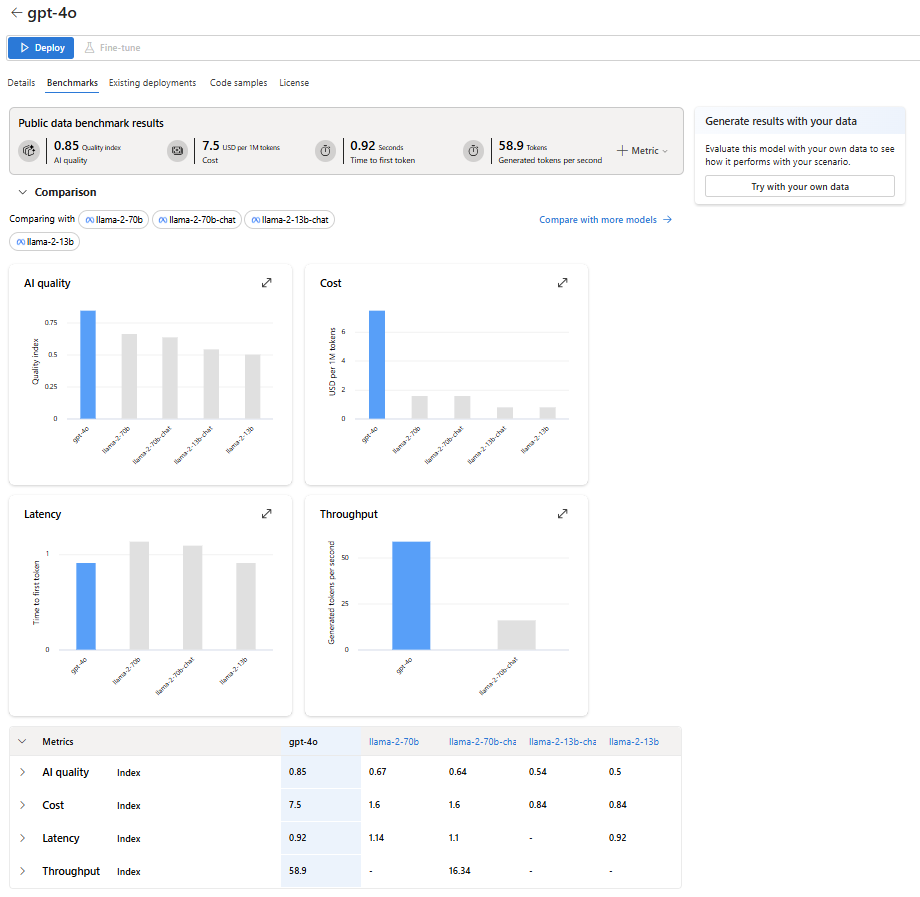Click gpt-4o AI quality value 0.85 in table
The height and width of the screenshot is (897, 920).
(297, 771)
